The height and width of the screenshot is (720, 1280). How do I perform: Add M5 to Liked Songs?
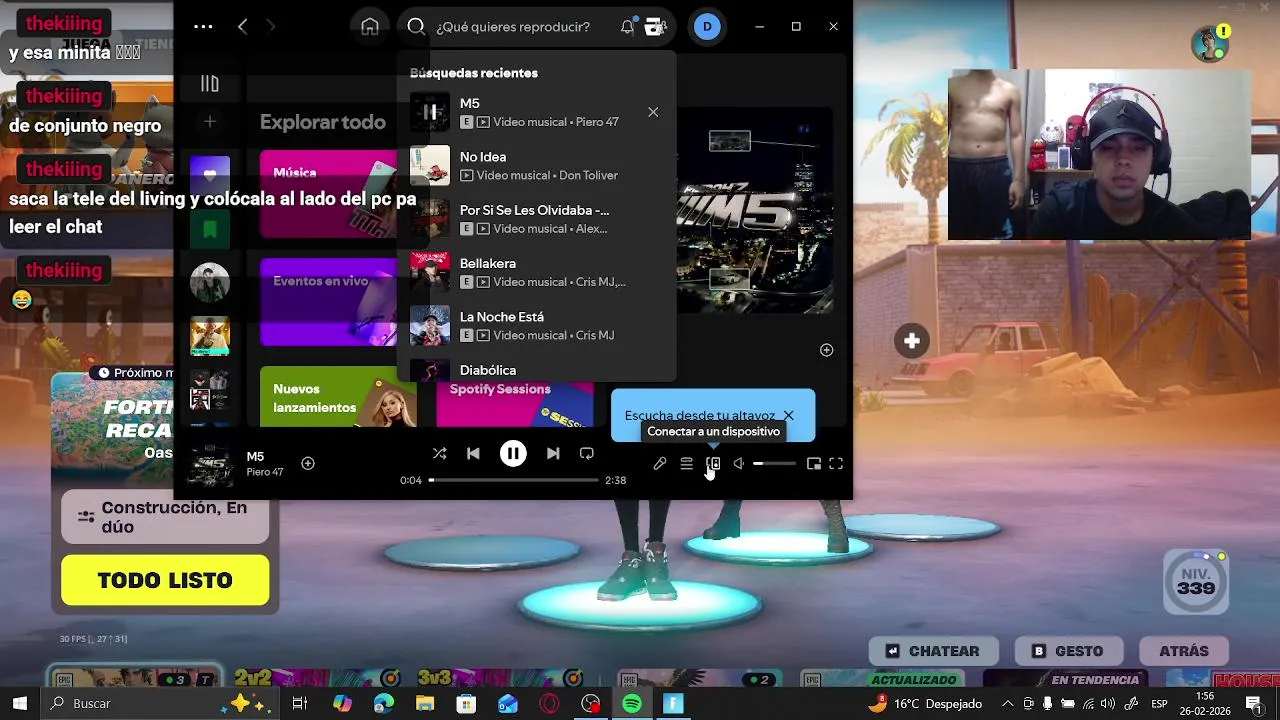click(308, 463)
